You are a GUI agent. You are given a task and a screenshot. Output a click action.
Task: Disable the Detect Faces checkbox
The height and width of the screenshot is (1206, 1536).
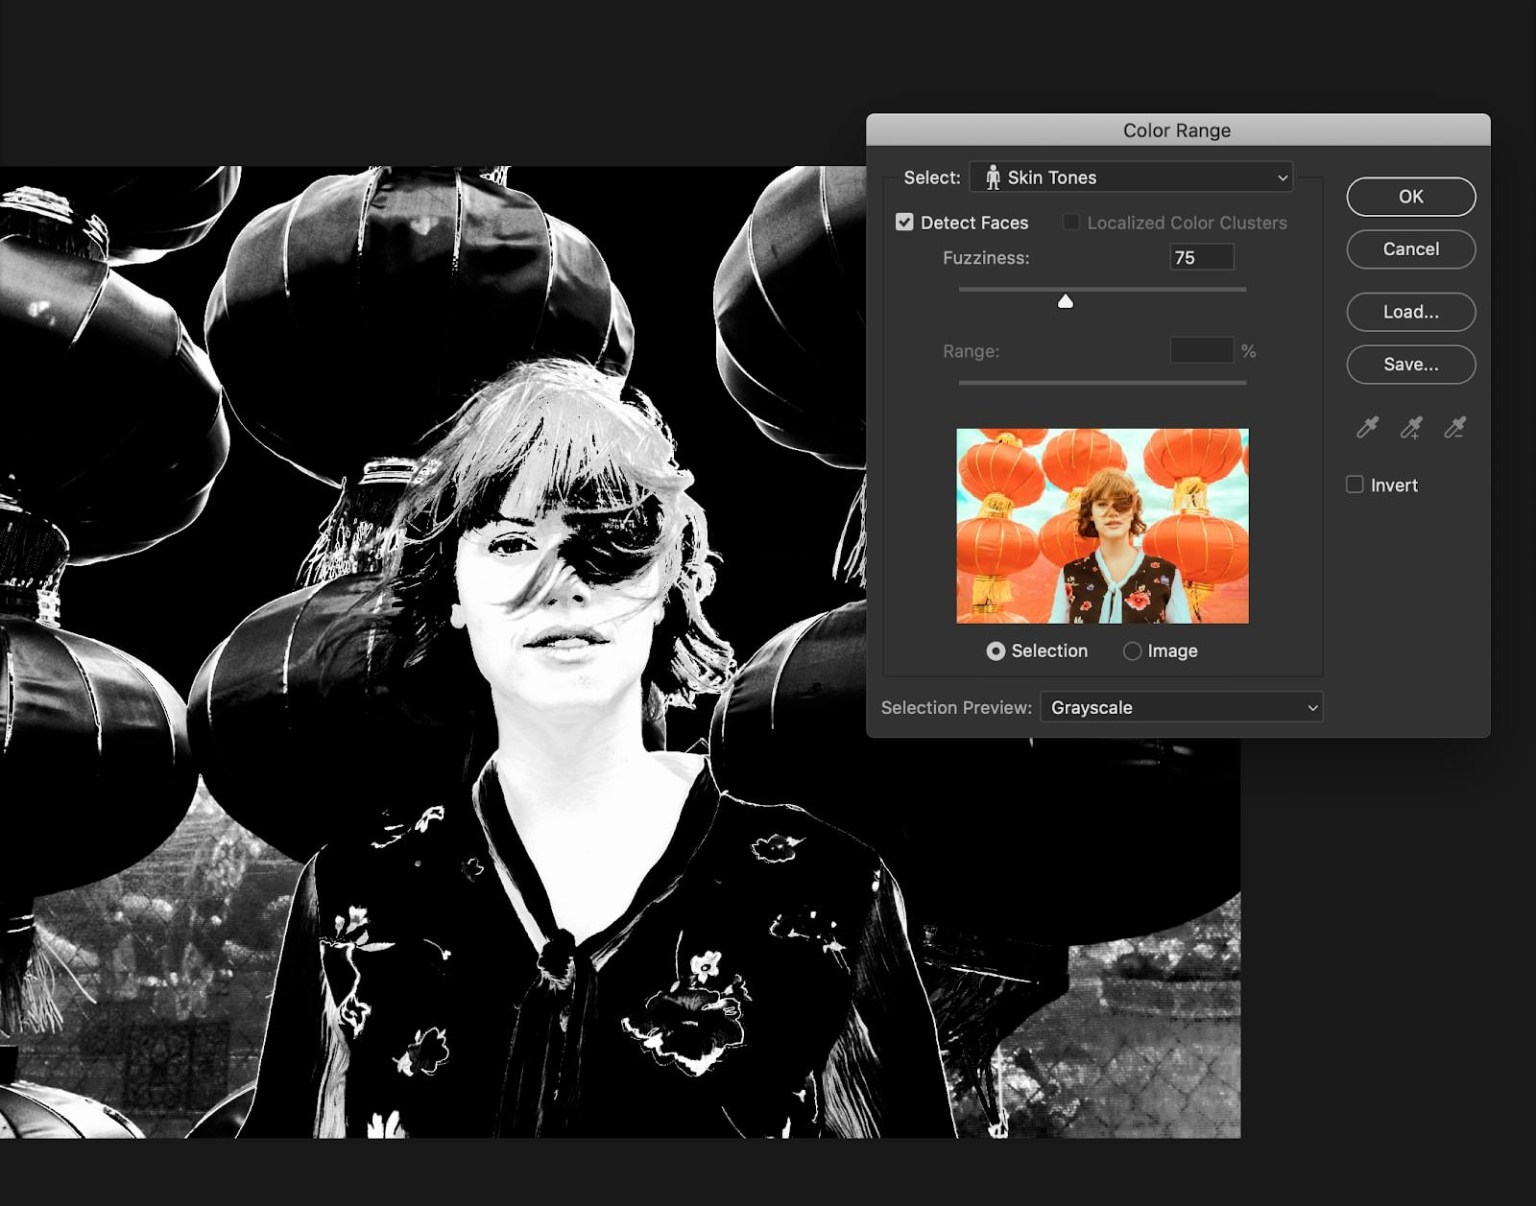point(904,221)
